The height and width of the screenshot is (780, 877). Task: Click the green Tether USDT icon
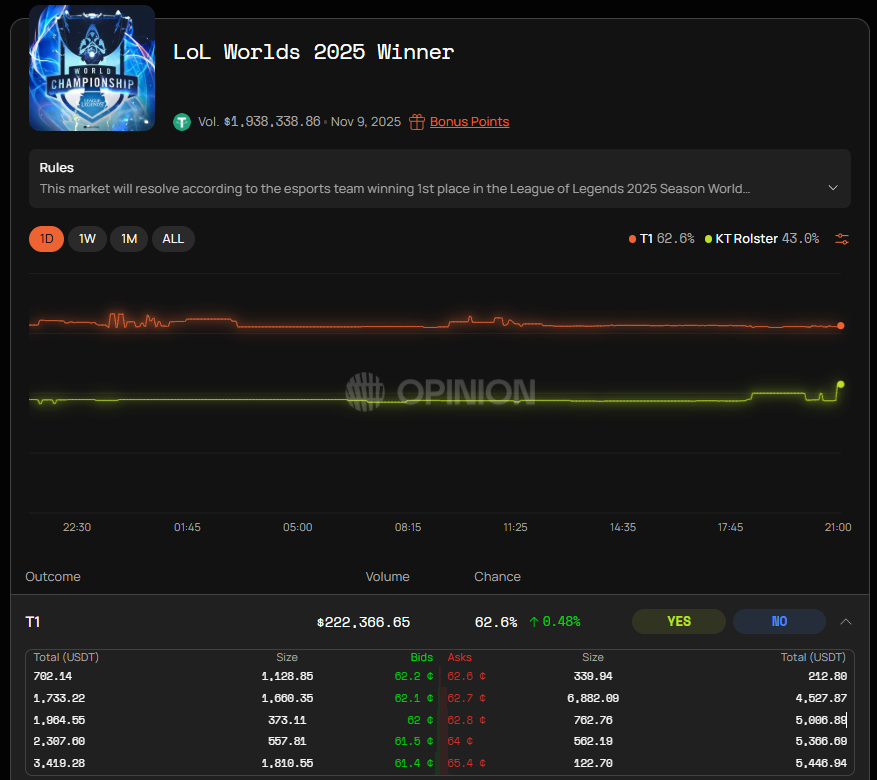click(182, 122)
